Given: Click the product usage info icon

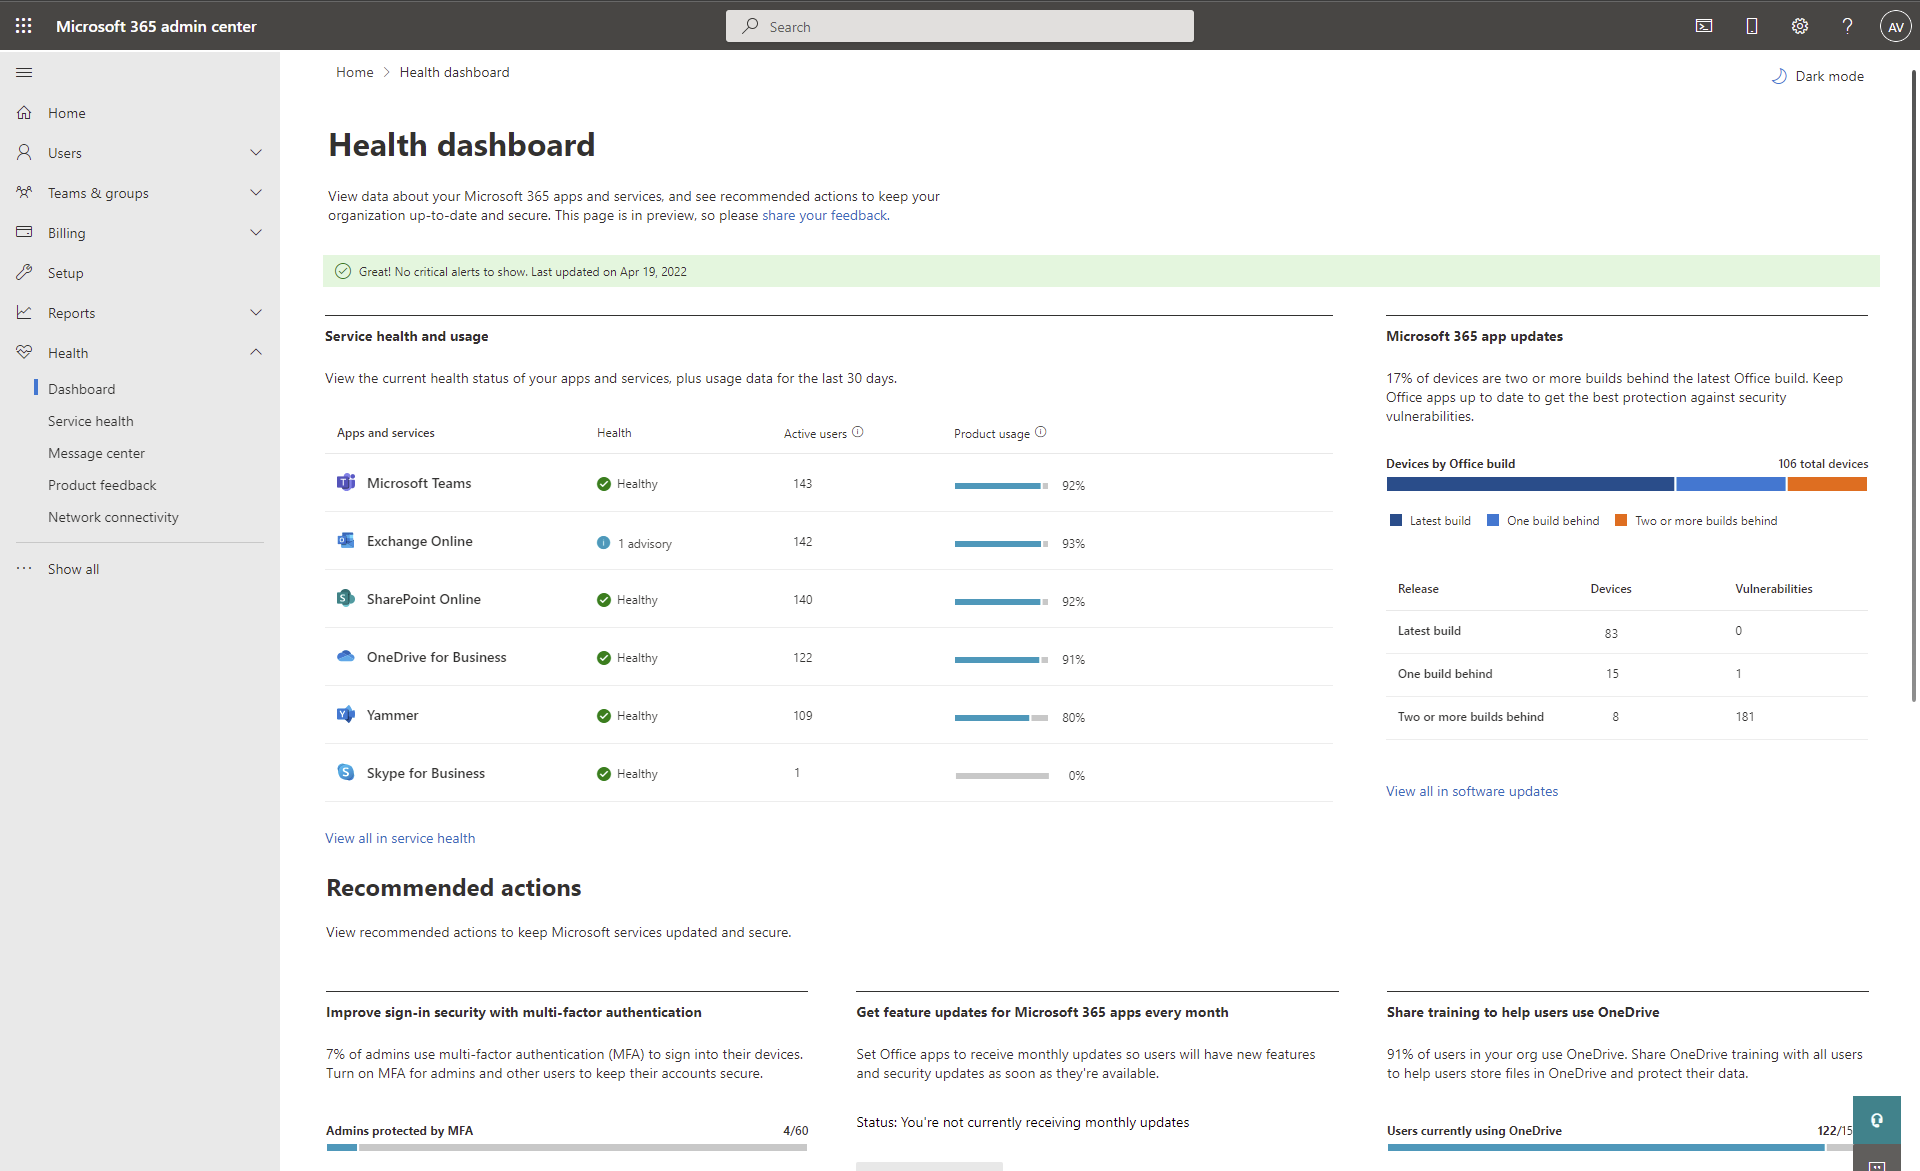Looking at the screenshot, I should (1041, 432).
